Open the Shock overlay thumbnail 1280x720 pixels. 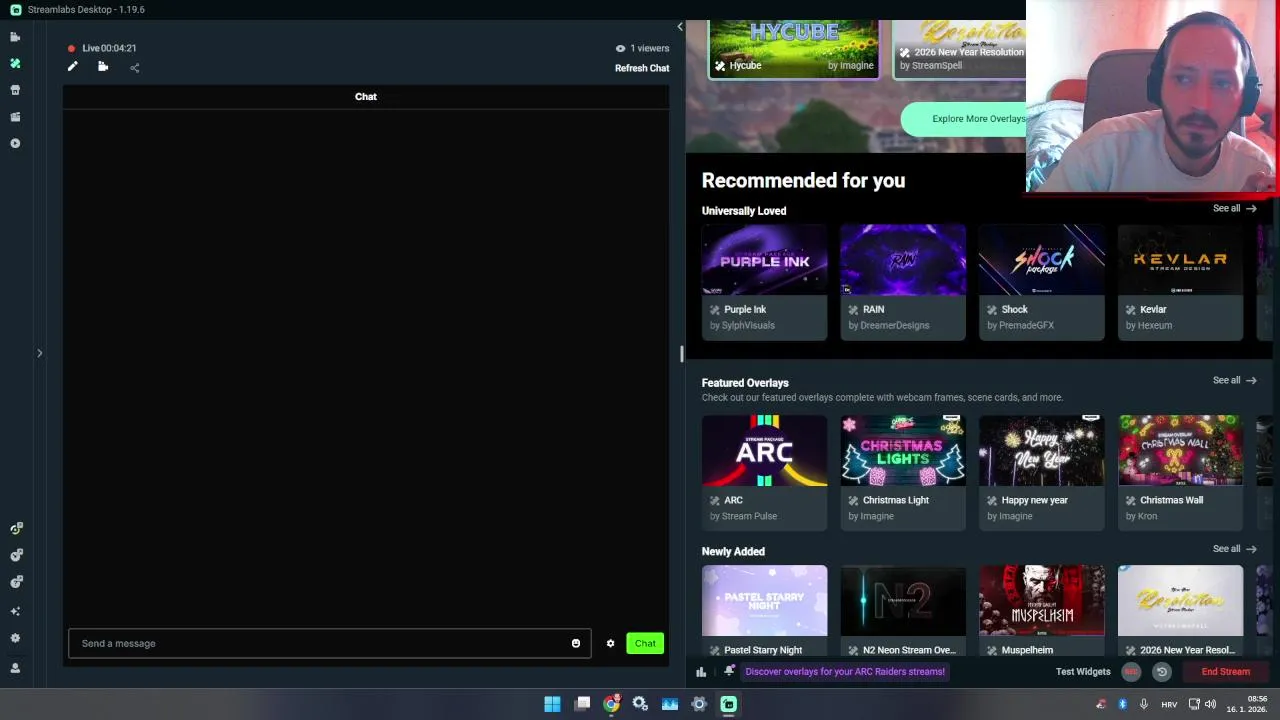click(1042, 260)
